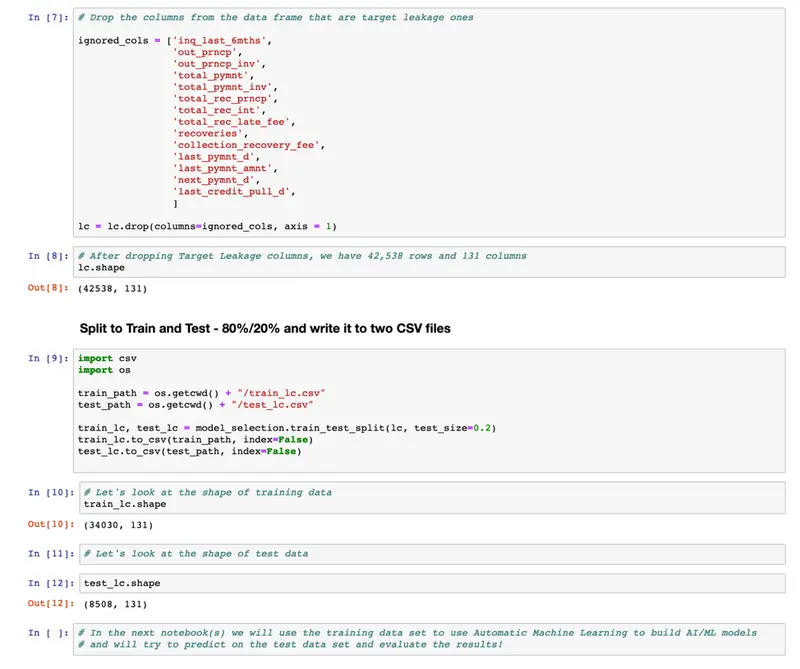Image resolution: width=800 pixels, height=669 pixels.
Task: Click the In [9]: cell prompt
Action: 48,359
